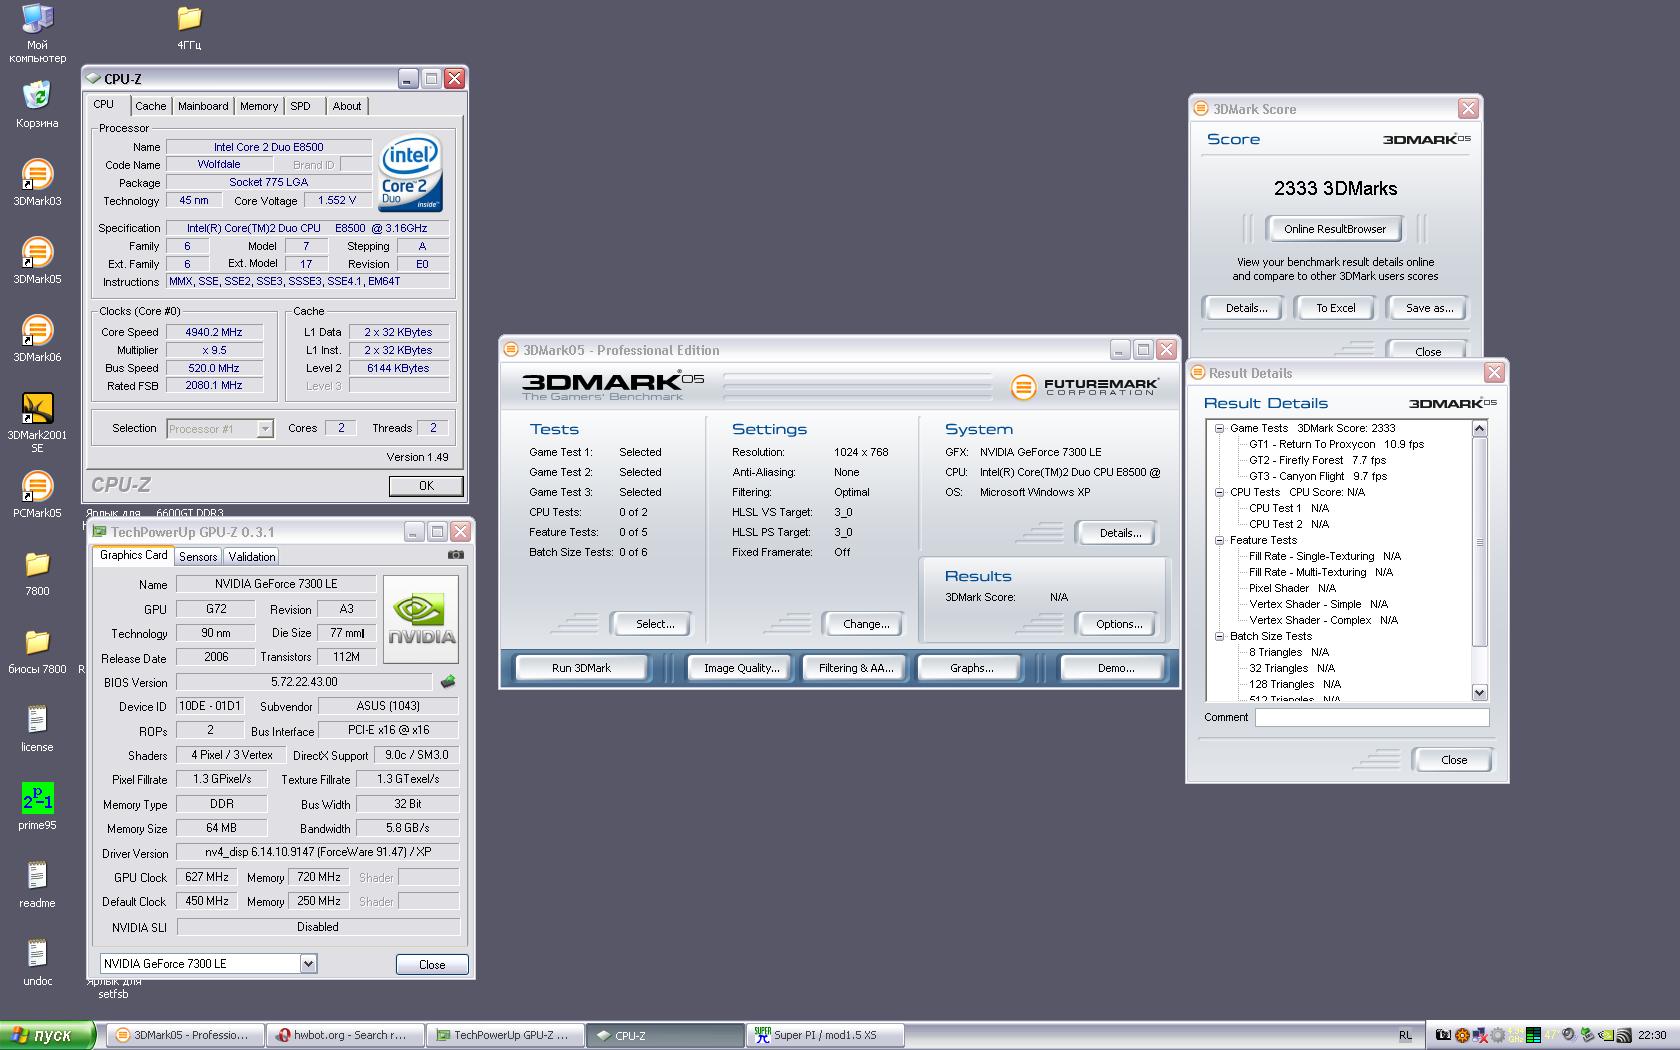This screenshot has height=1050, width=1680.
Task: Switch to the Memory tab in CPU-Z
Action: (x=259, y=106)
